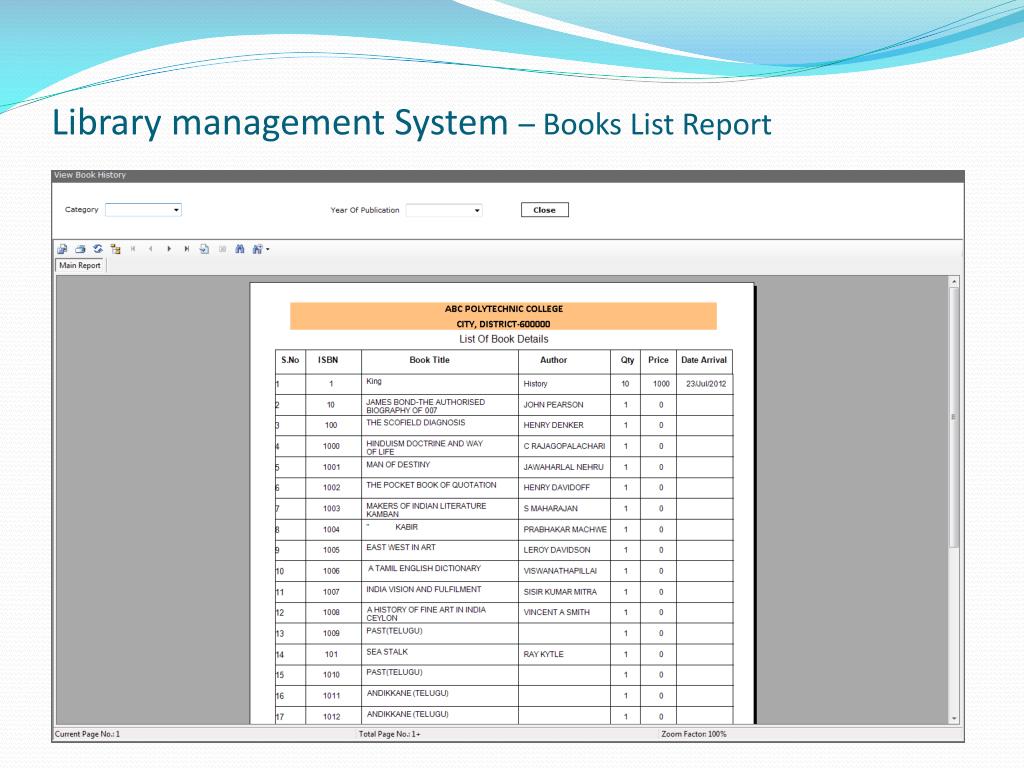This screenshot has height=768, width=1024.
Task: Click 'THE POCKET BOOK OF QUOTATION' title
Action: coord(431,485)
